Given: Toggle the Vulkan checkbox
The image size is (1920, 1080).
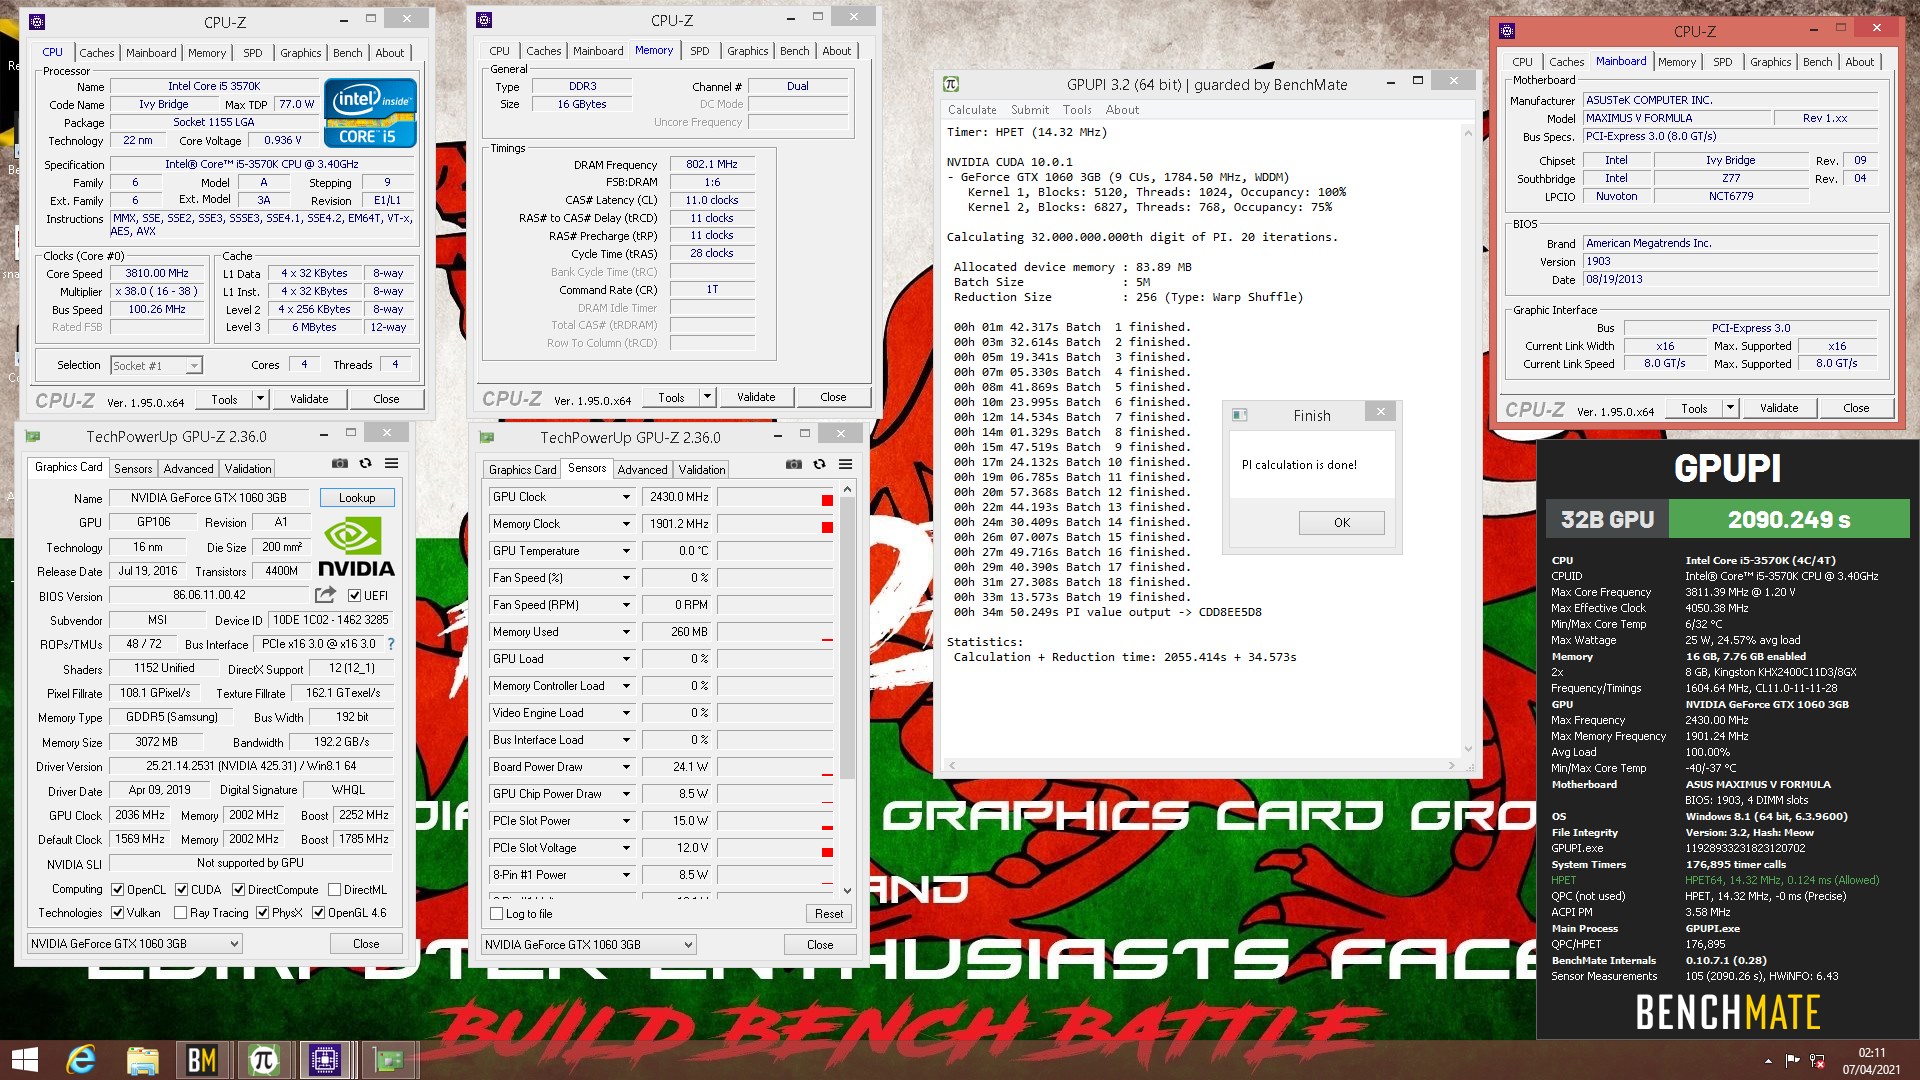Looking at the screenshot, I should pos(118,913).
